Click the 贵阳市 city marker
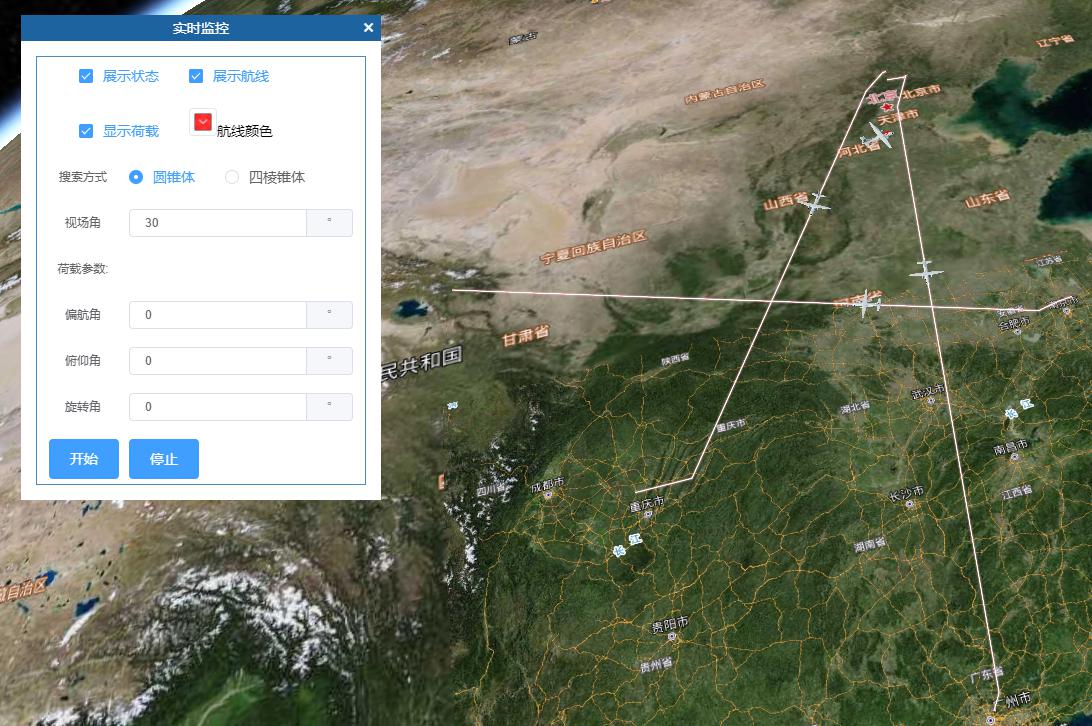 673,636
